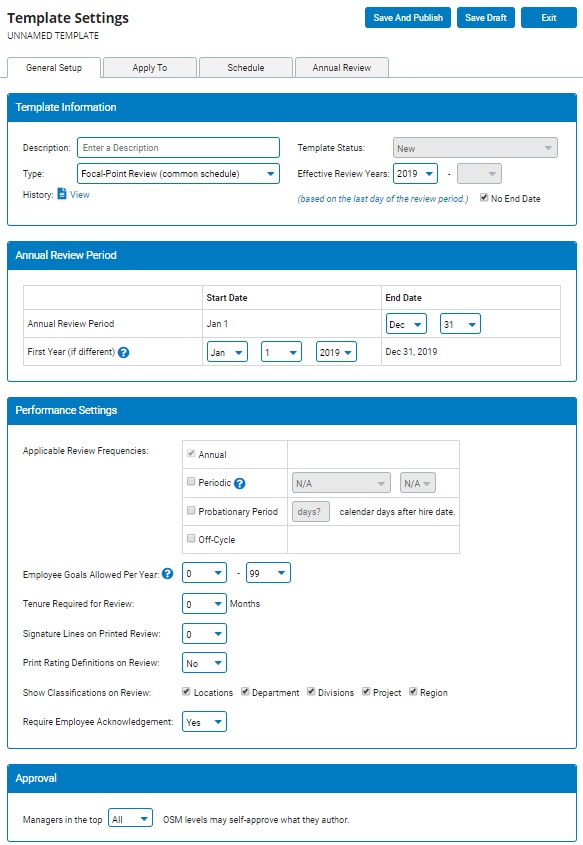Show help for Periodic review frequency
This screenshot has height=845, width=583.
(x=240, y=483)
